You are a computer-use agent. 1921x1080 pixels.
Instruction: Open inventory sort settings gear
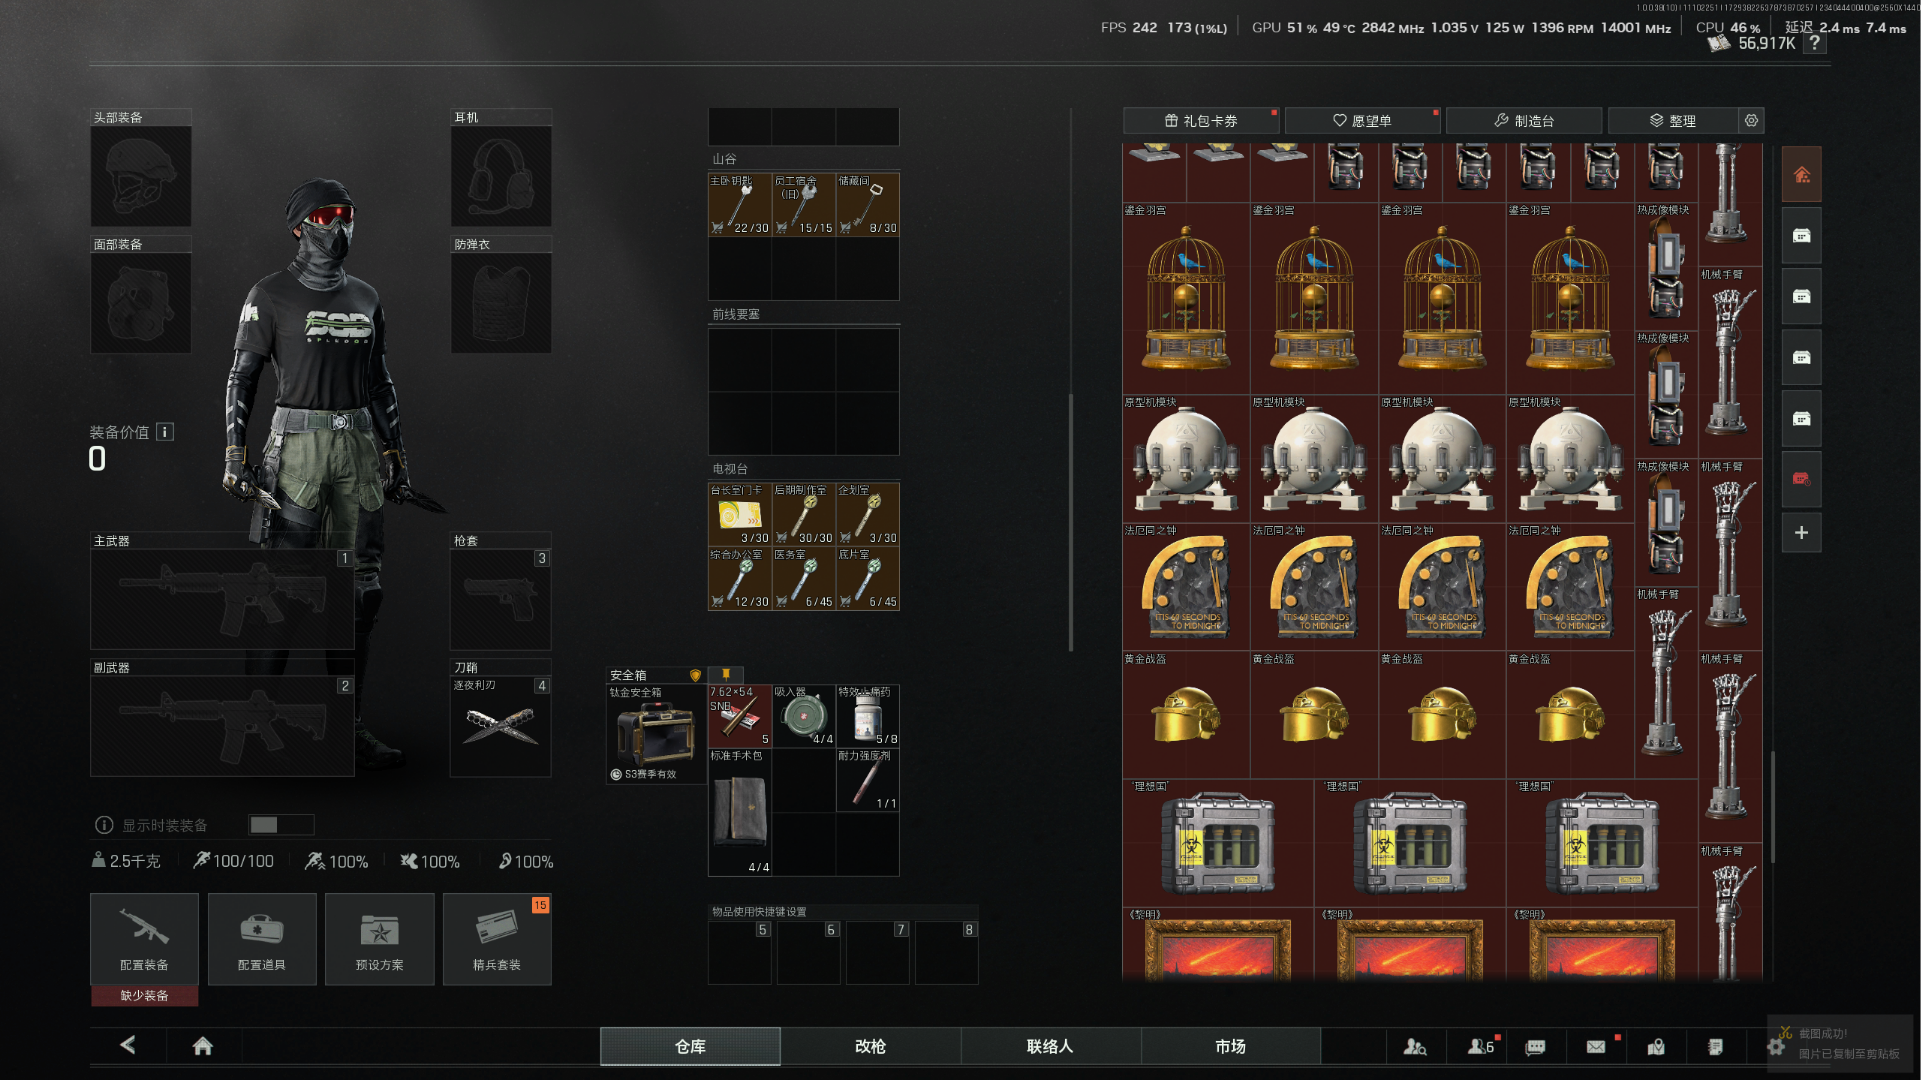(1751, 120)
